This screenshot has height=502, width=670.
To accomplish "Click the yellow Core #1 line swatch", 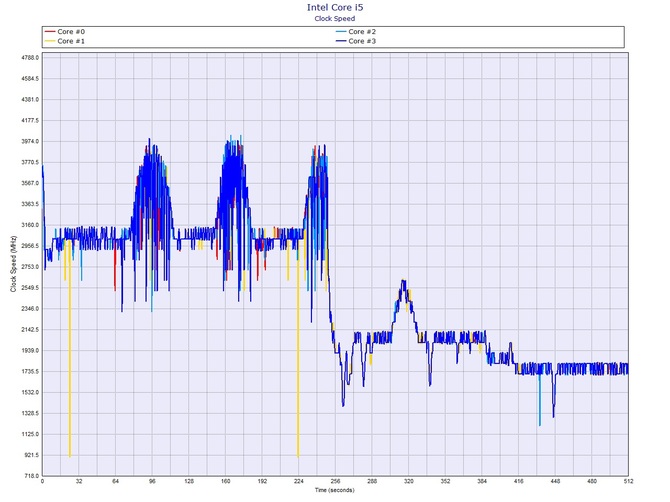I will tap(50, 41).
